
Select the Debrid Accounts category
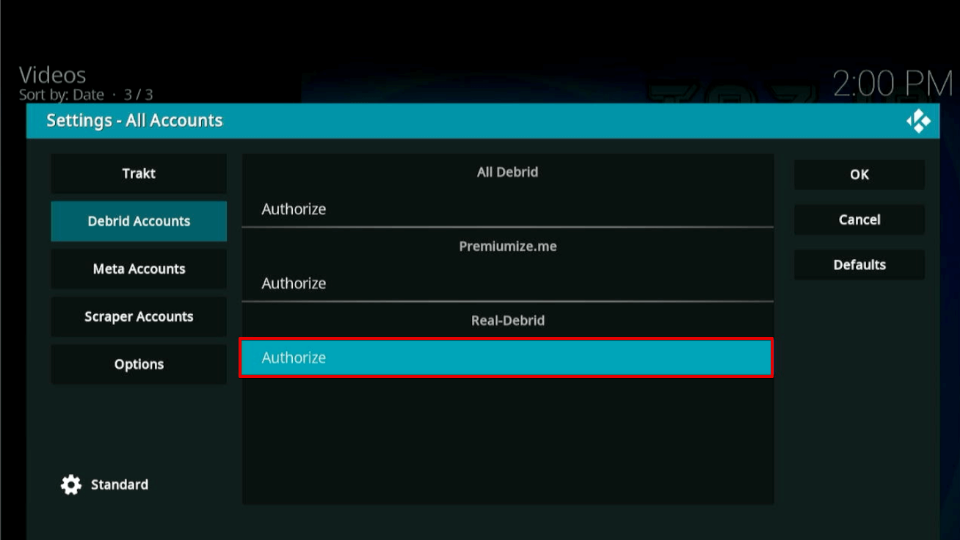[x=139, y=221]
